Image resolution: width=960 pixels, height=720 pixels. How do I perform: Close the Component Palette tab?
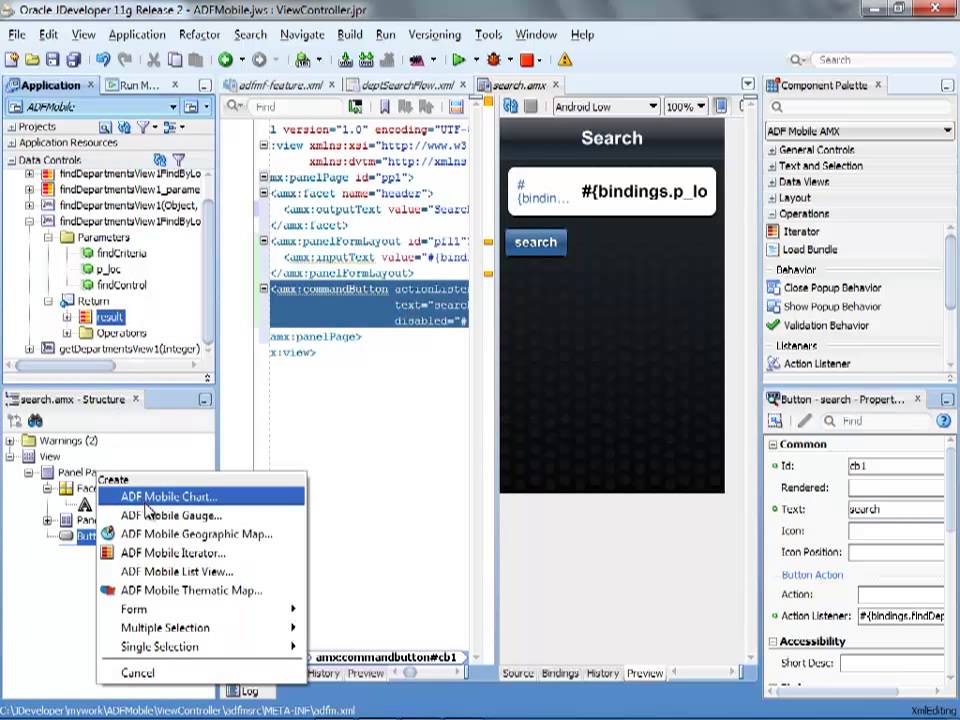point(878,84)
